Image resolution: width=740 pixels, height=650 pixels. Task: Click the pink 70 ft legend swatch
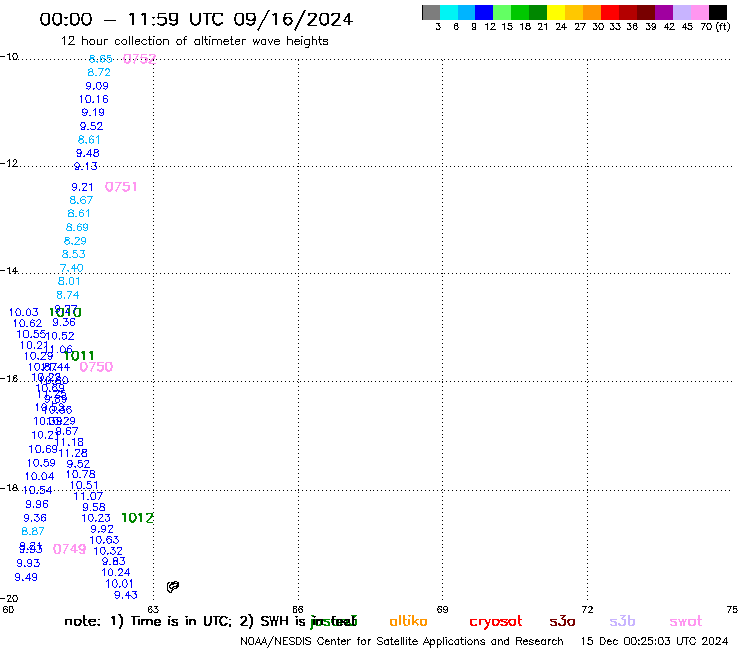point(699,12)
